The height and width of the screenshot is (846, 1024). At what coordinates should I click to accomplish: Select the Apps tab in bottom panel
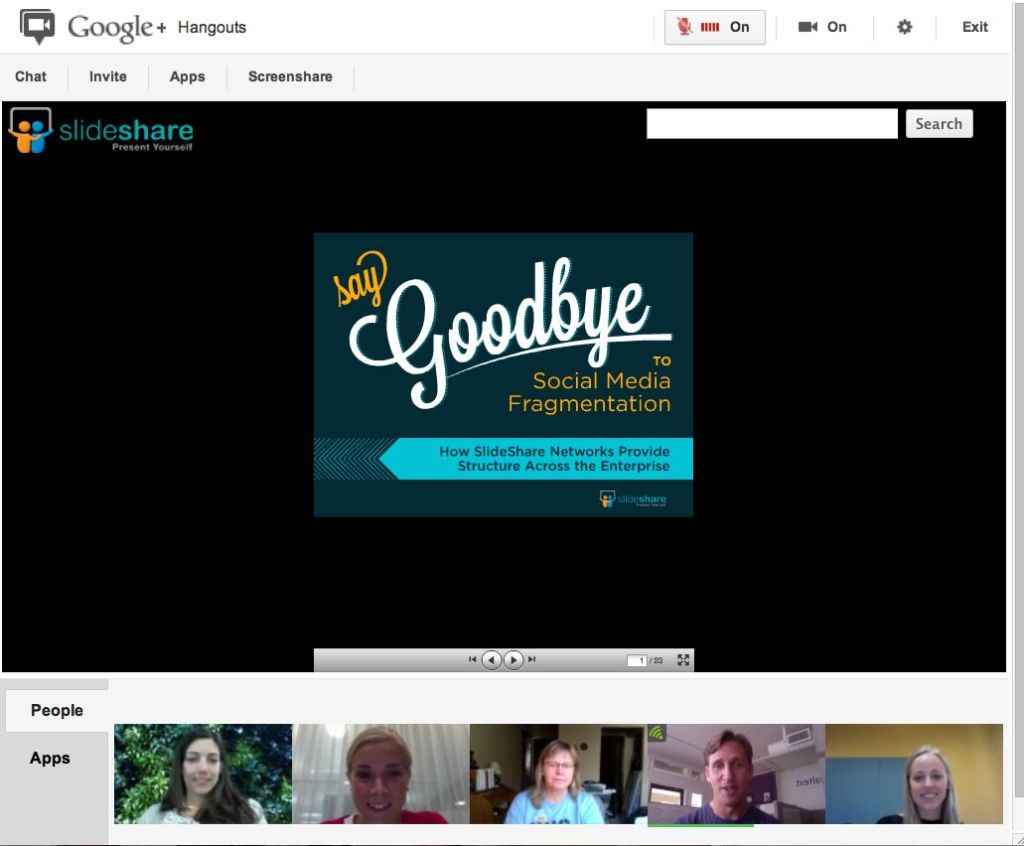tap(50, 758)
